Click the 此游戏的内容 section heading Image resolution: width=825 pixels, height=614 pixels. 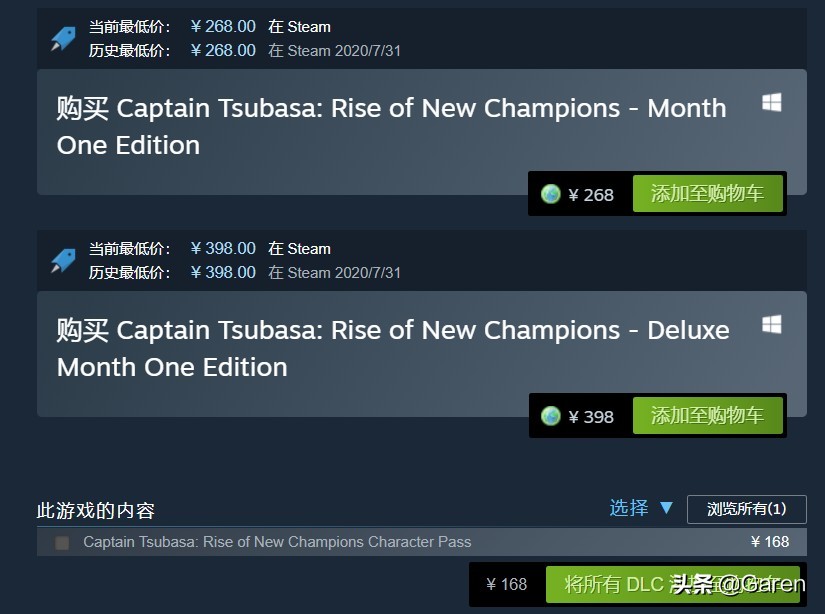tap(96, 511)
